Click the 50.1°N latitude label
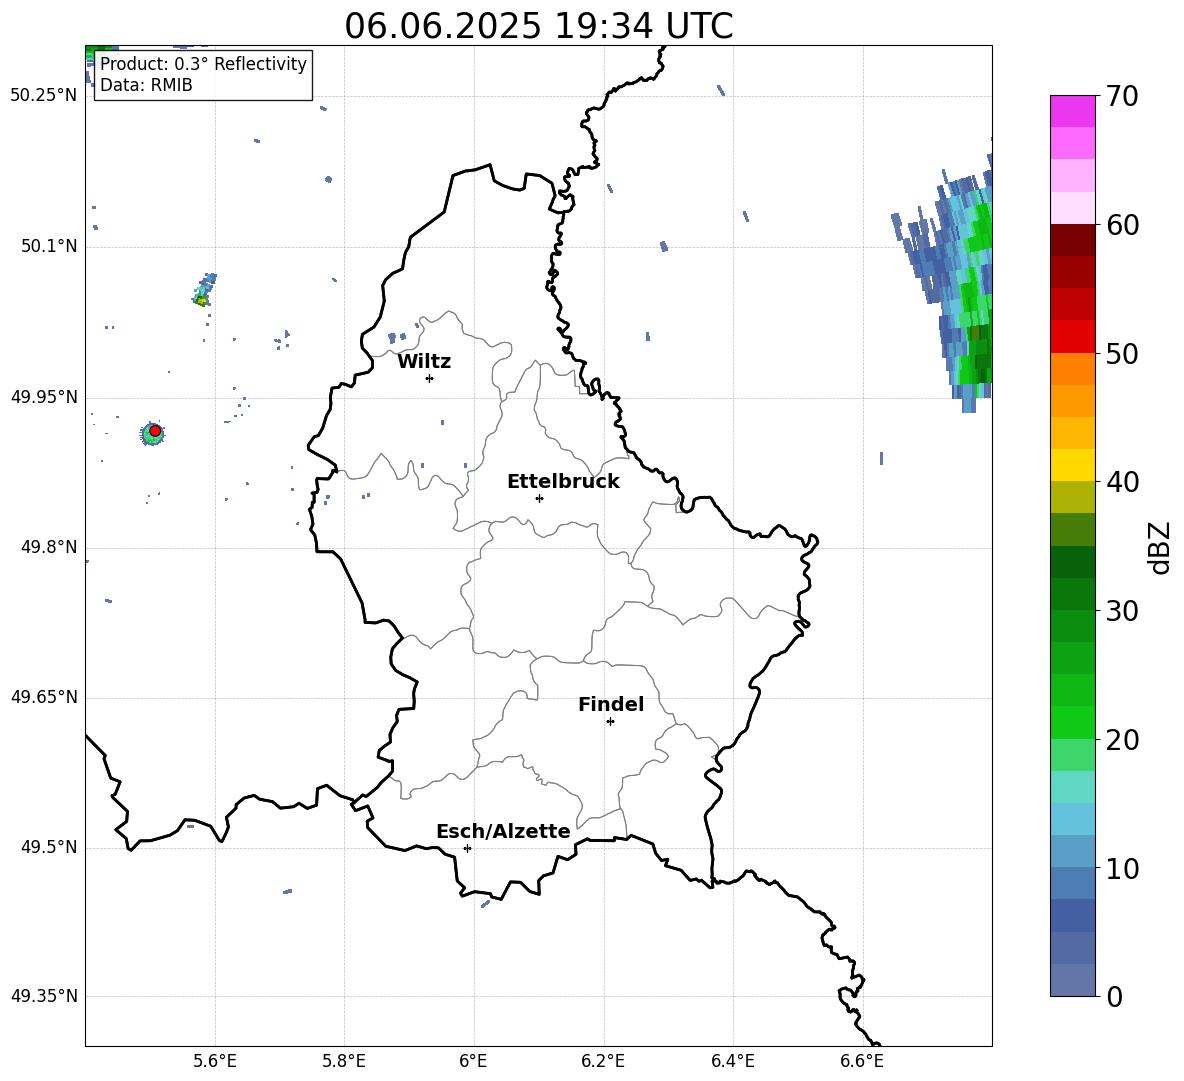 coord(49,247)
